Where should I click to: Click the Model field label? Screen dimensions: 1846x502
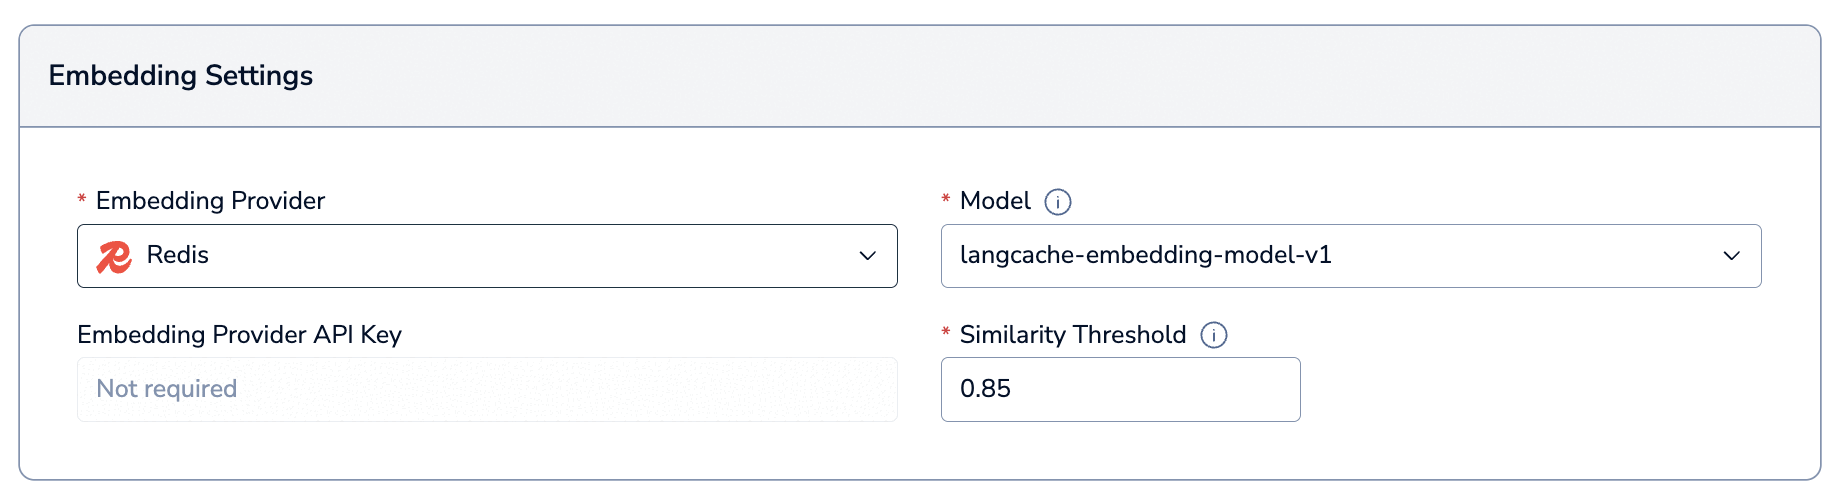tap(995, 201)
